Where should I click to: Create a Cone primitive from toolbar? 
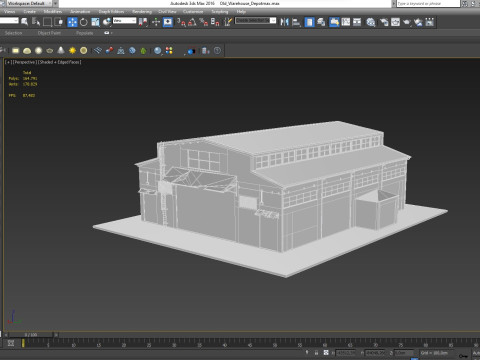pos(61,51)
